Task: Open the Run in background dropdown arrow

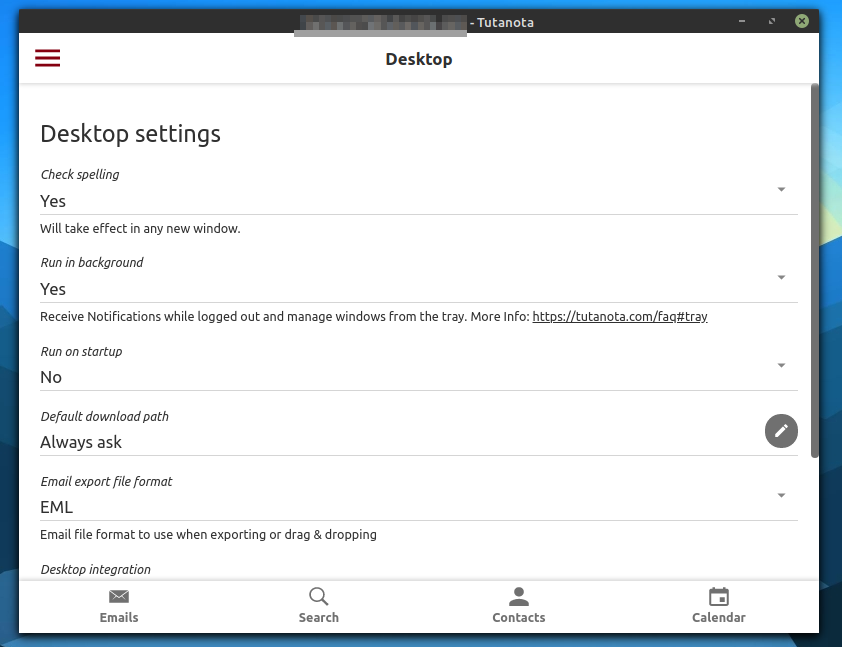Action: pyautogui.click(x=781, y=277)
